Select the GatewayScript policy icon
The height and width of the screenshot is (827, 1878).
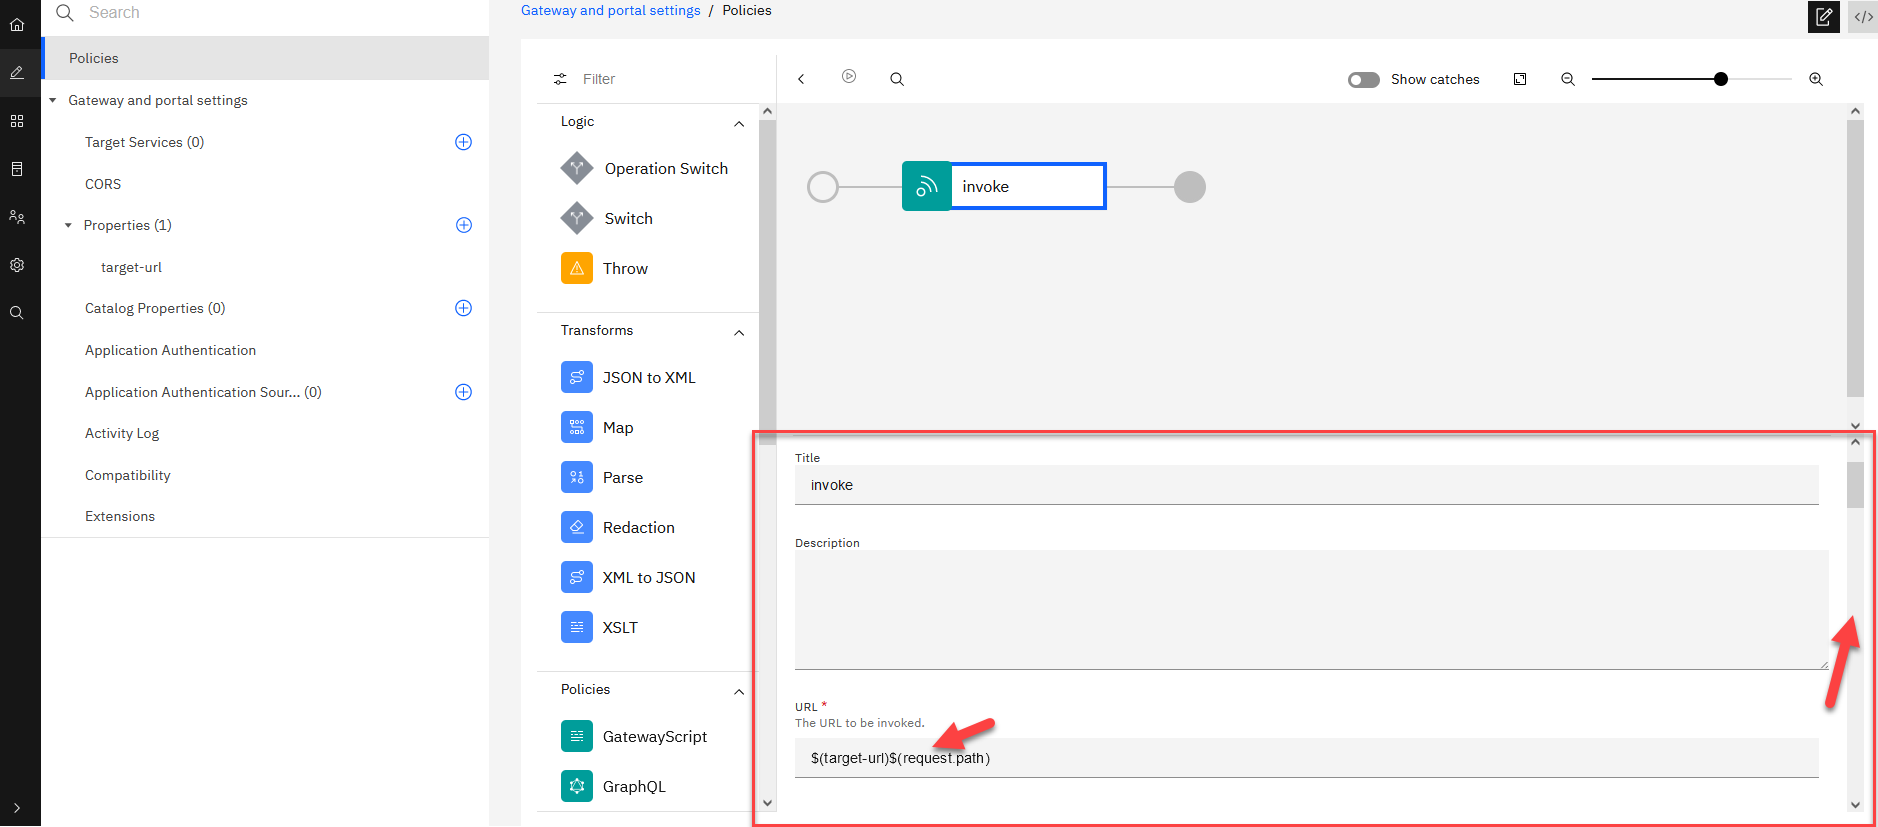pyautogui.click(x=577, y=737)
